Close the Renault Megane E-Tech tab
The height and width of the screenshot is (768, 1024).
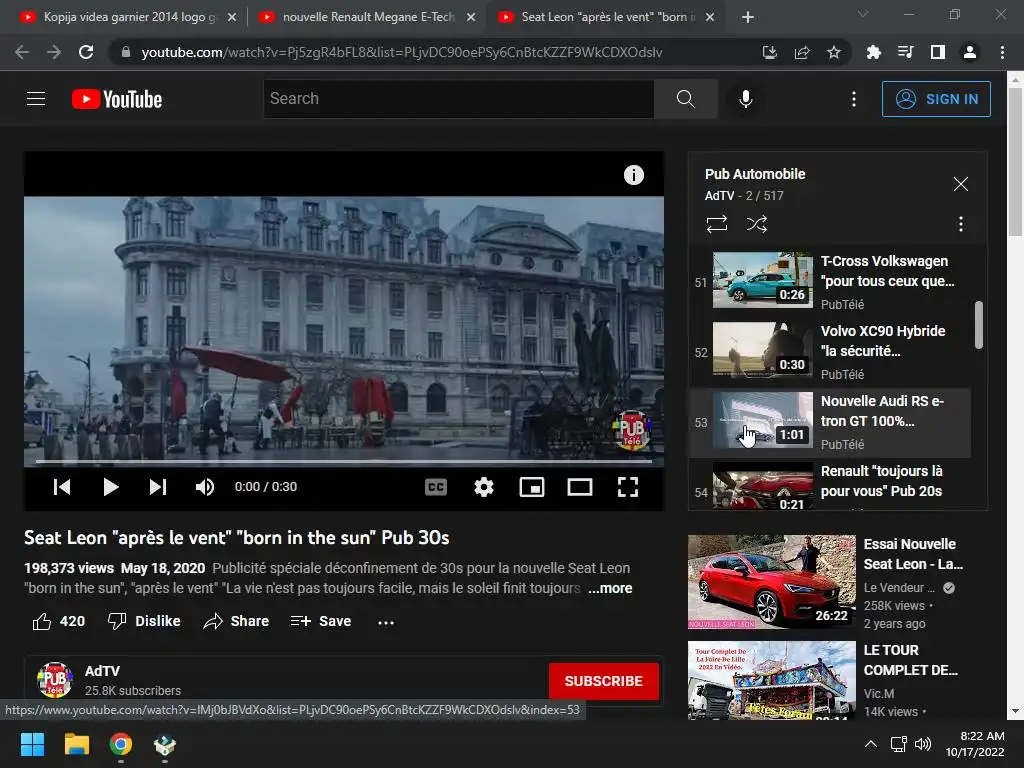pyautogui.click(x=471, y=18)
